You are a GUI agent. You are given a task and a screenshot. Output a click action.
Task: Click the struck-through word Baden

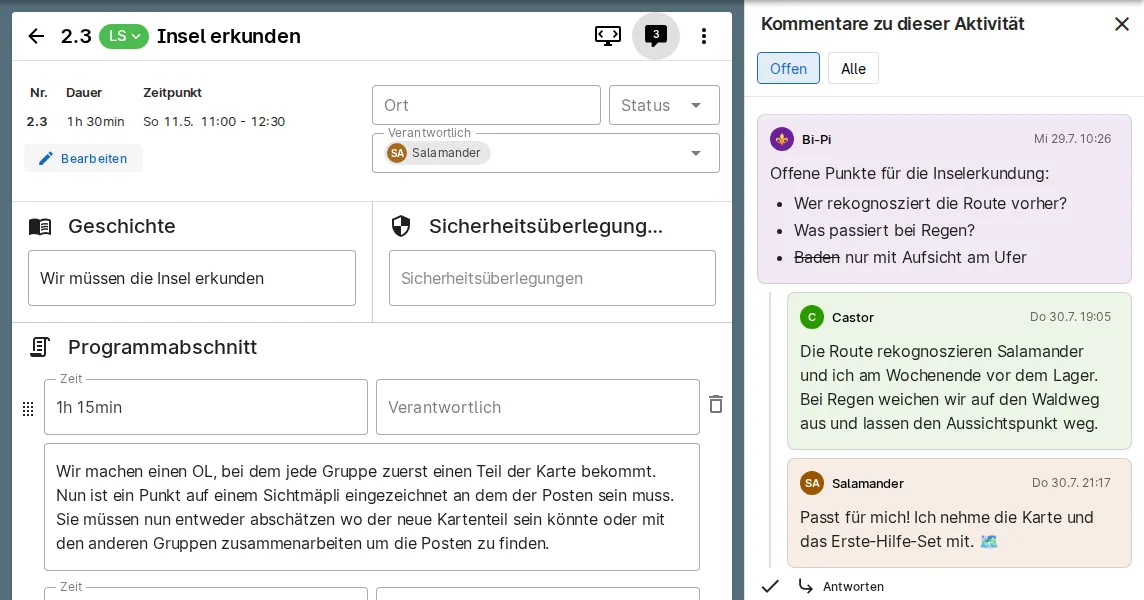pyautogui.click(x=816, y=258)
